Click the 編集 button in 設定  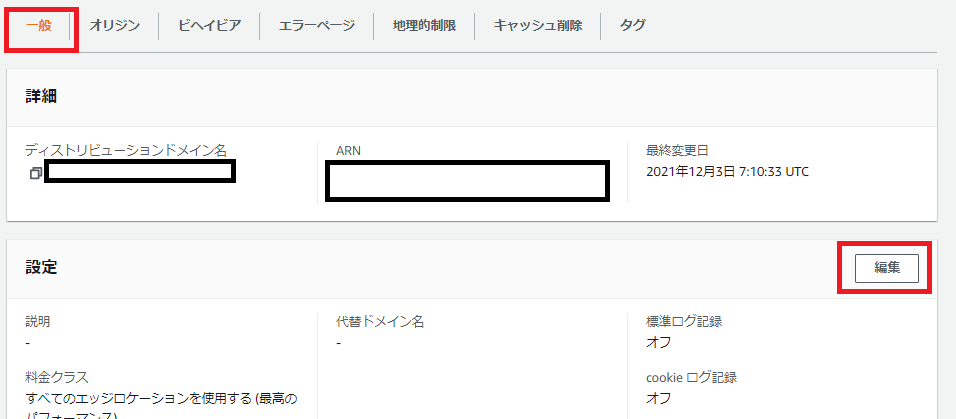pyautogui.click(x=886, y=267)
